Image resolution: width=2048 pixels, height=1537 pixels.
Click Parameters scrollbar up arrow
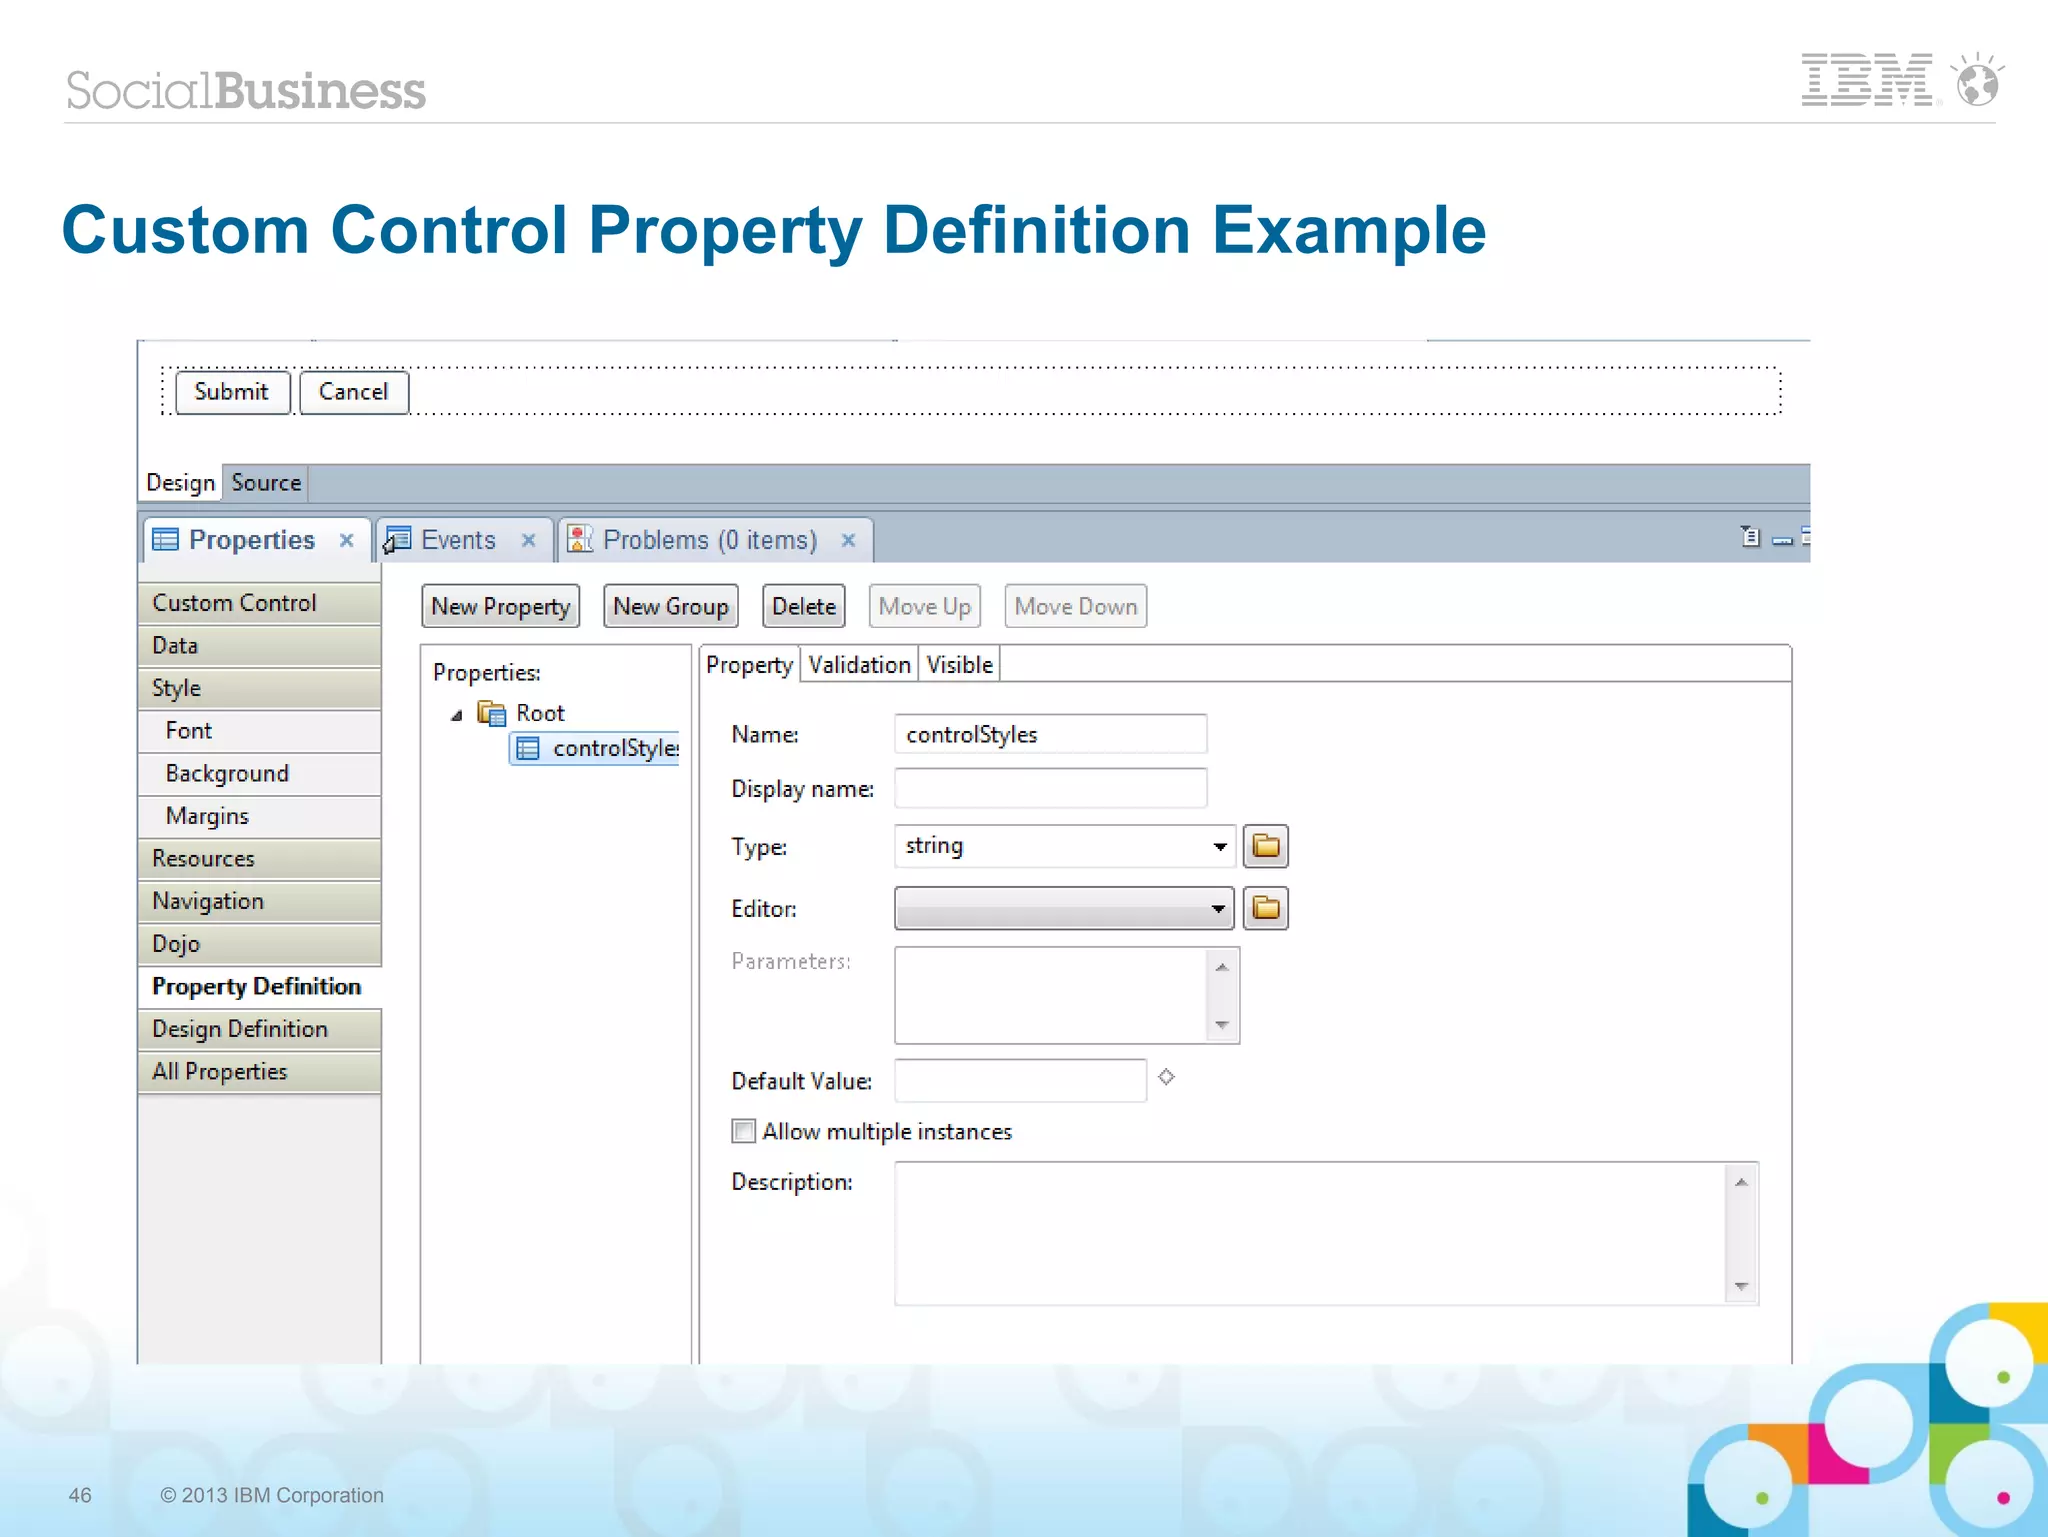point(1222,966)
